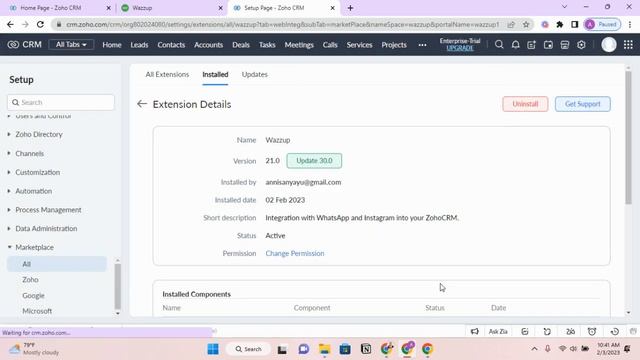Open the CRM search magnifier icon
Screen dimensions: 640x360
[x=499, y=44]
